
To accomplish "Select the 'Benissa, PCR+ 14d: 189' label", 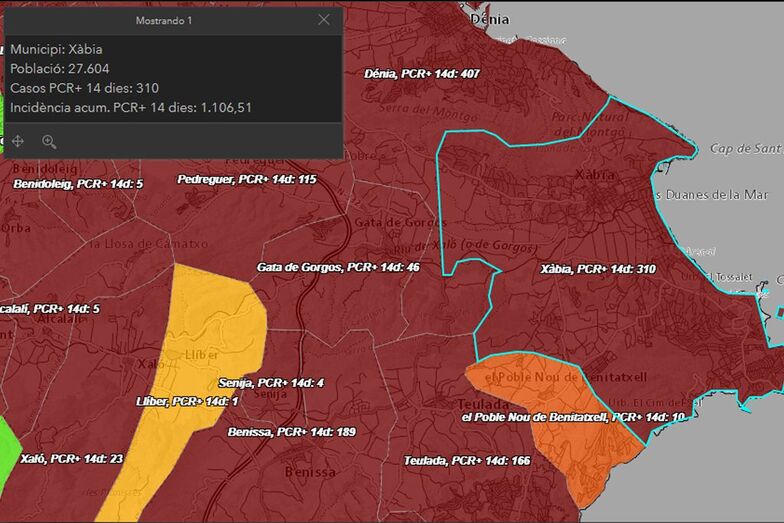I will 292,432.
